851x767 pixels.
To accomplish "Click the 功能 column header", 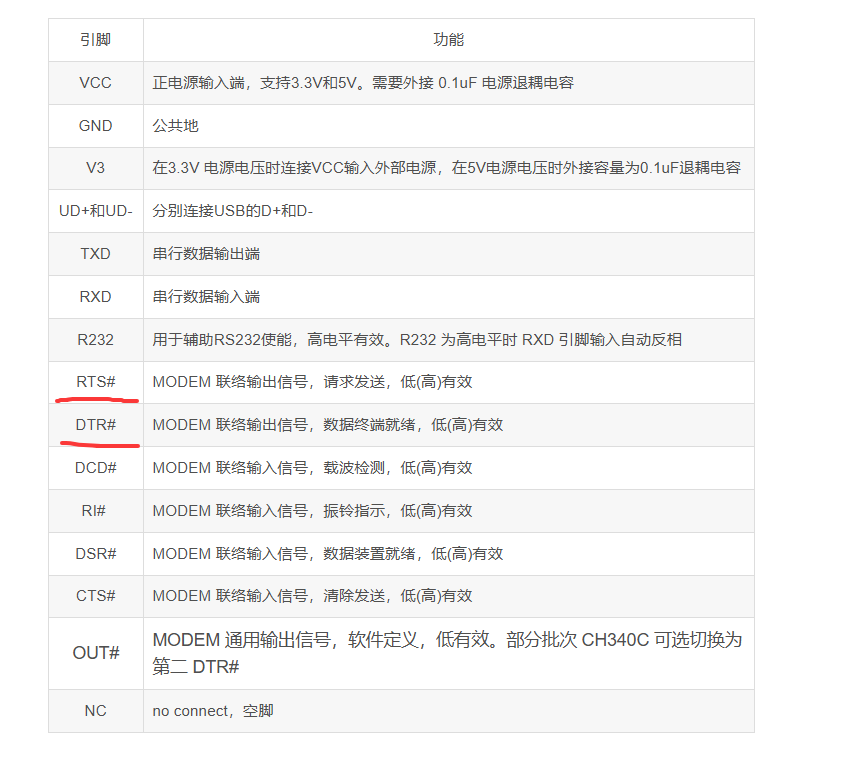I will coord(448,40).
